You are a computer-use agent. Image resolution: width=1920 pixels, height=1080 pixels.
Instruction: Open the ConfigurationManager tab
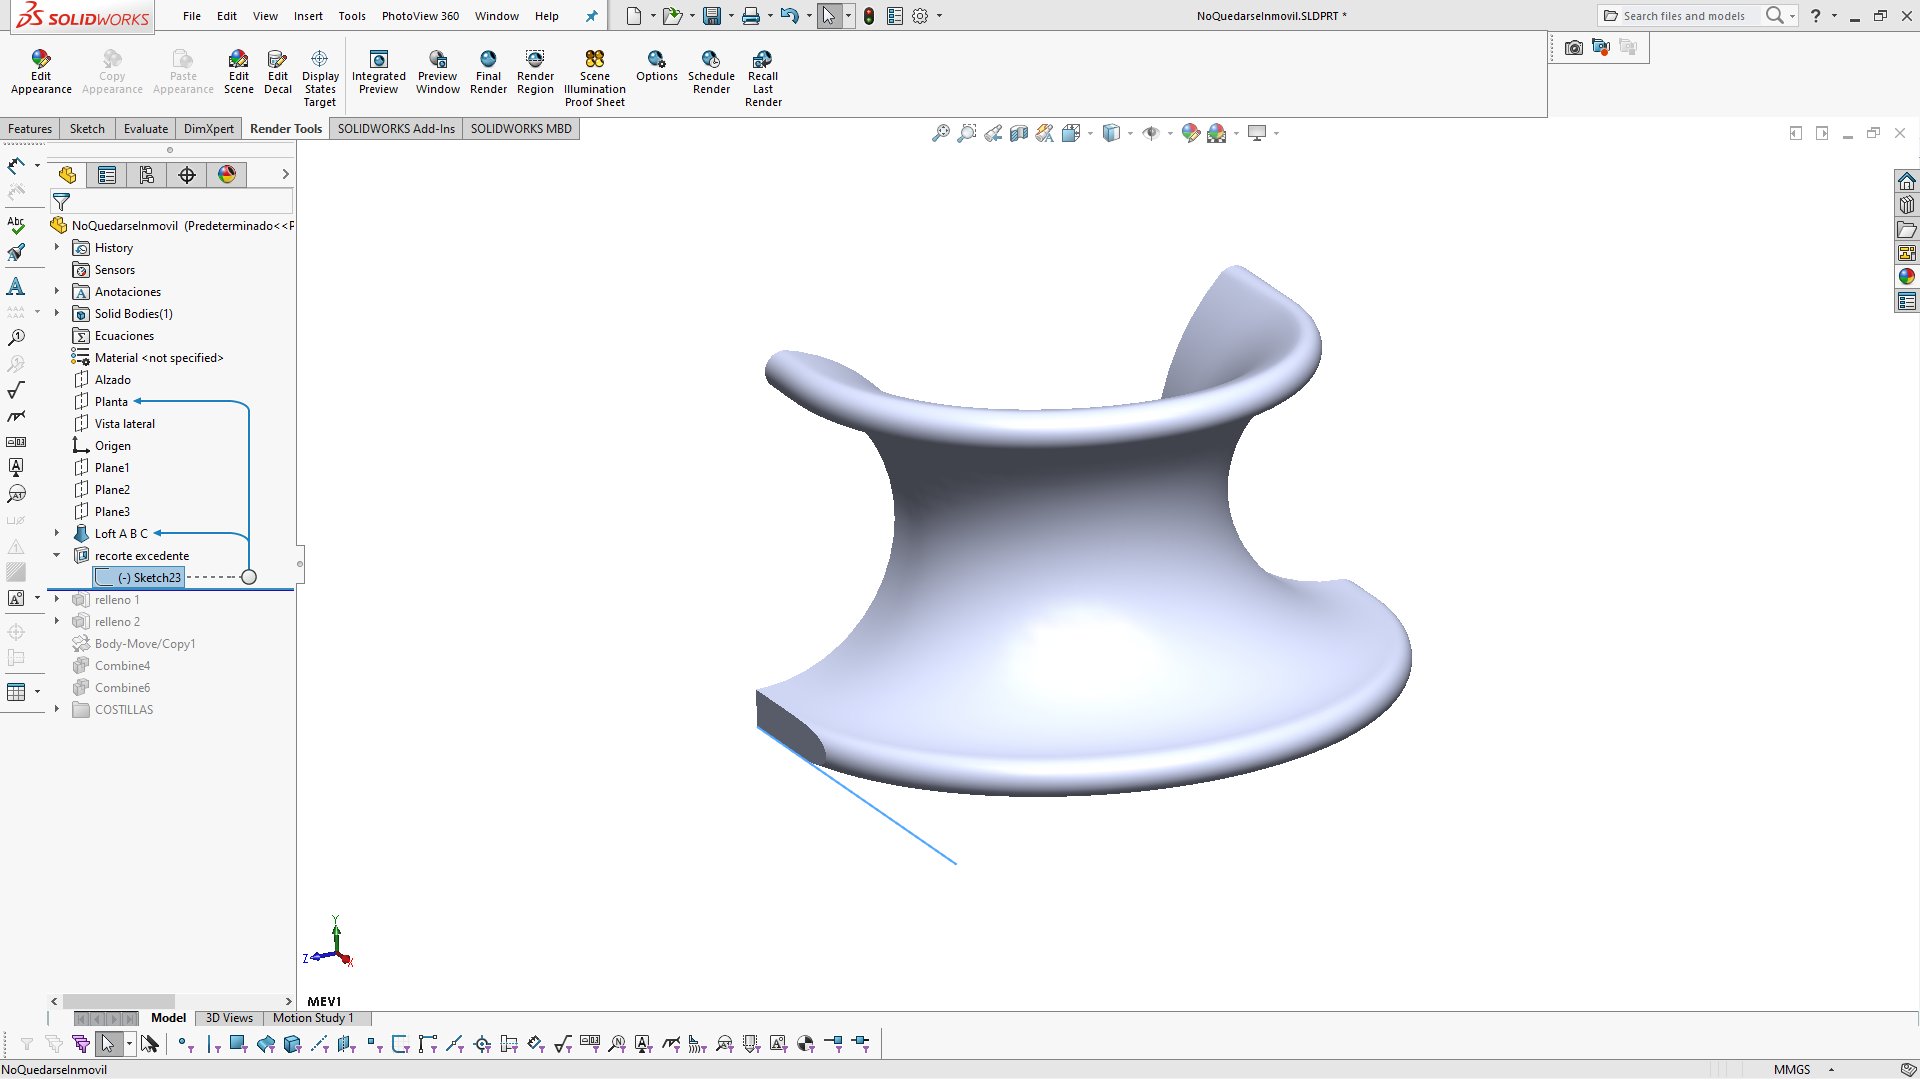[147, 175]
